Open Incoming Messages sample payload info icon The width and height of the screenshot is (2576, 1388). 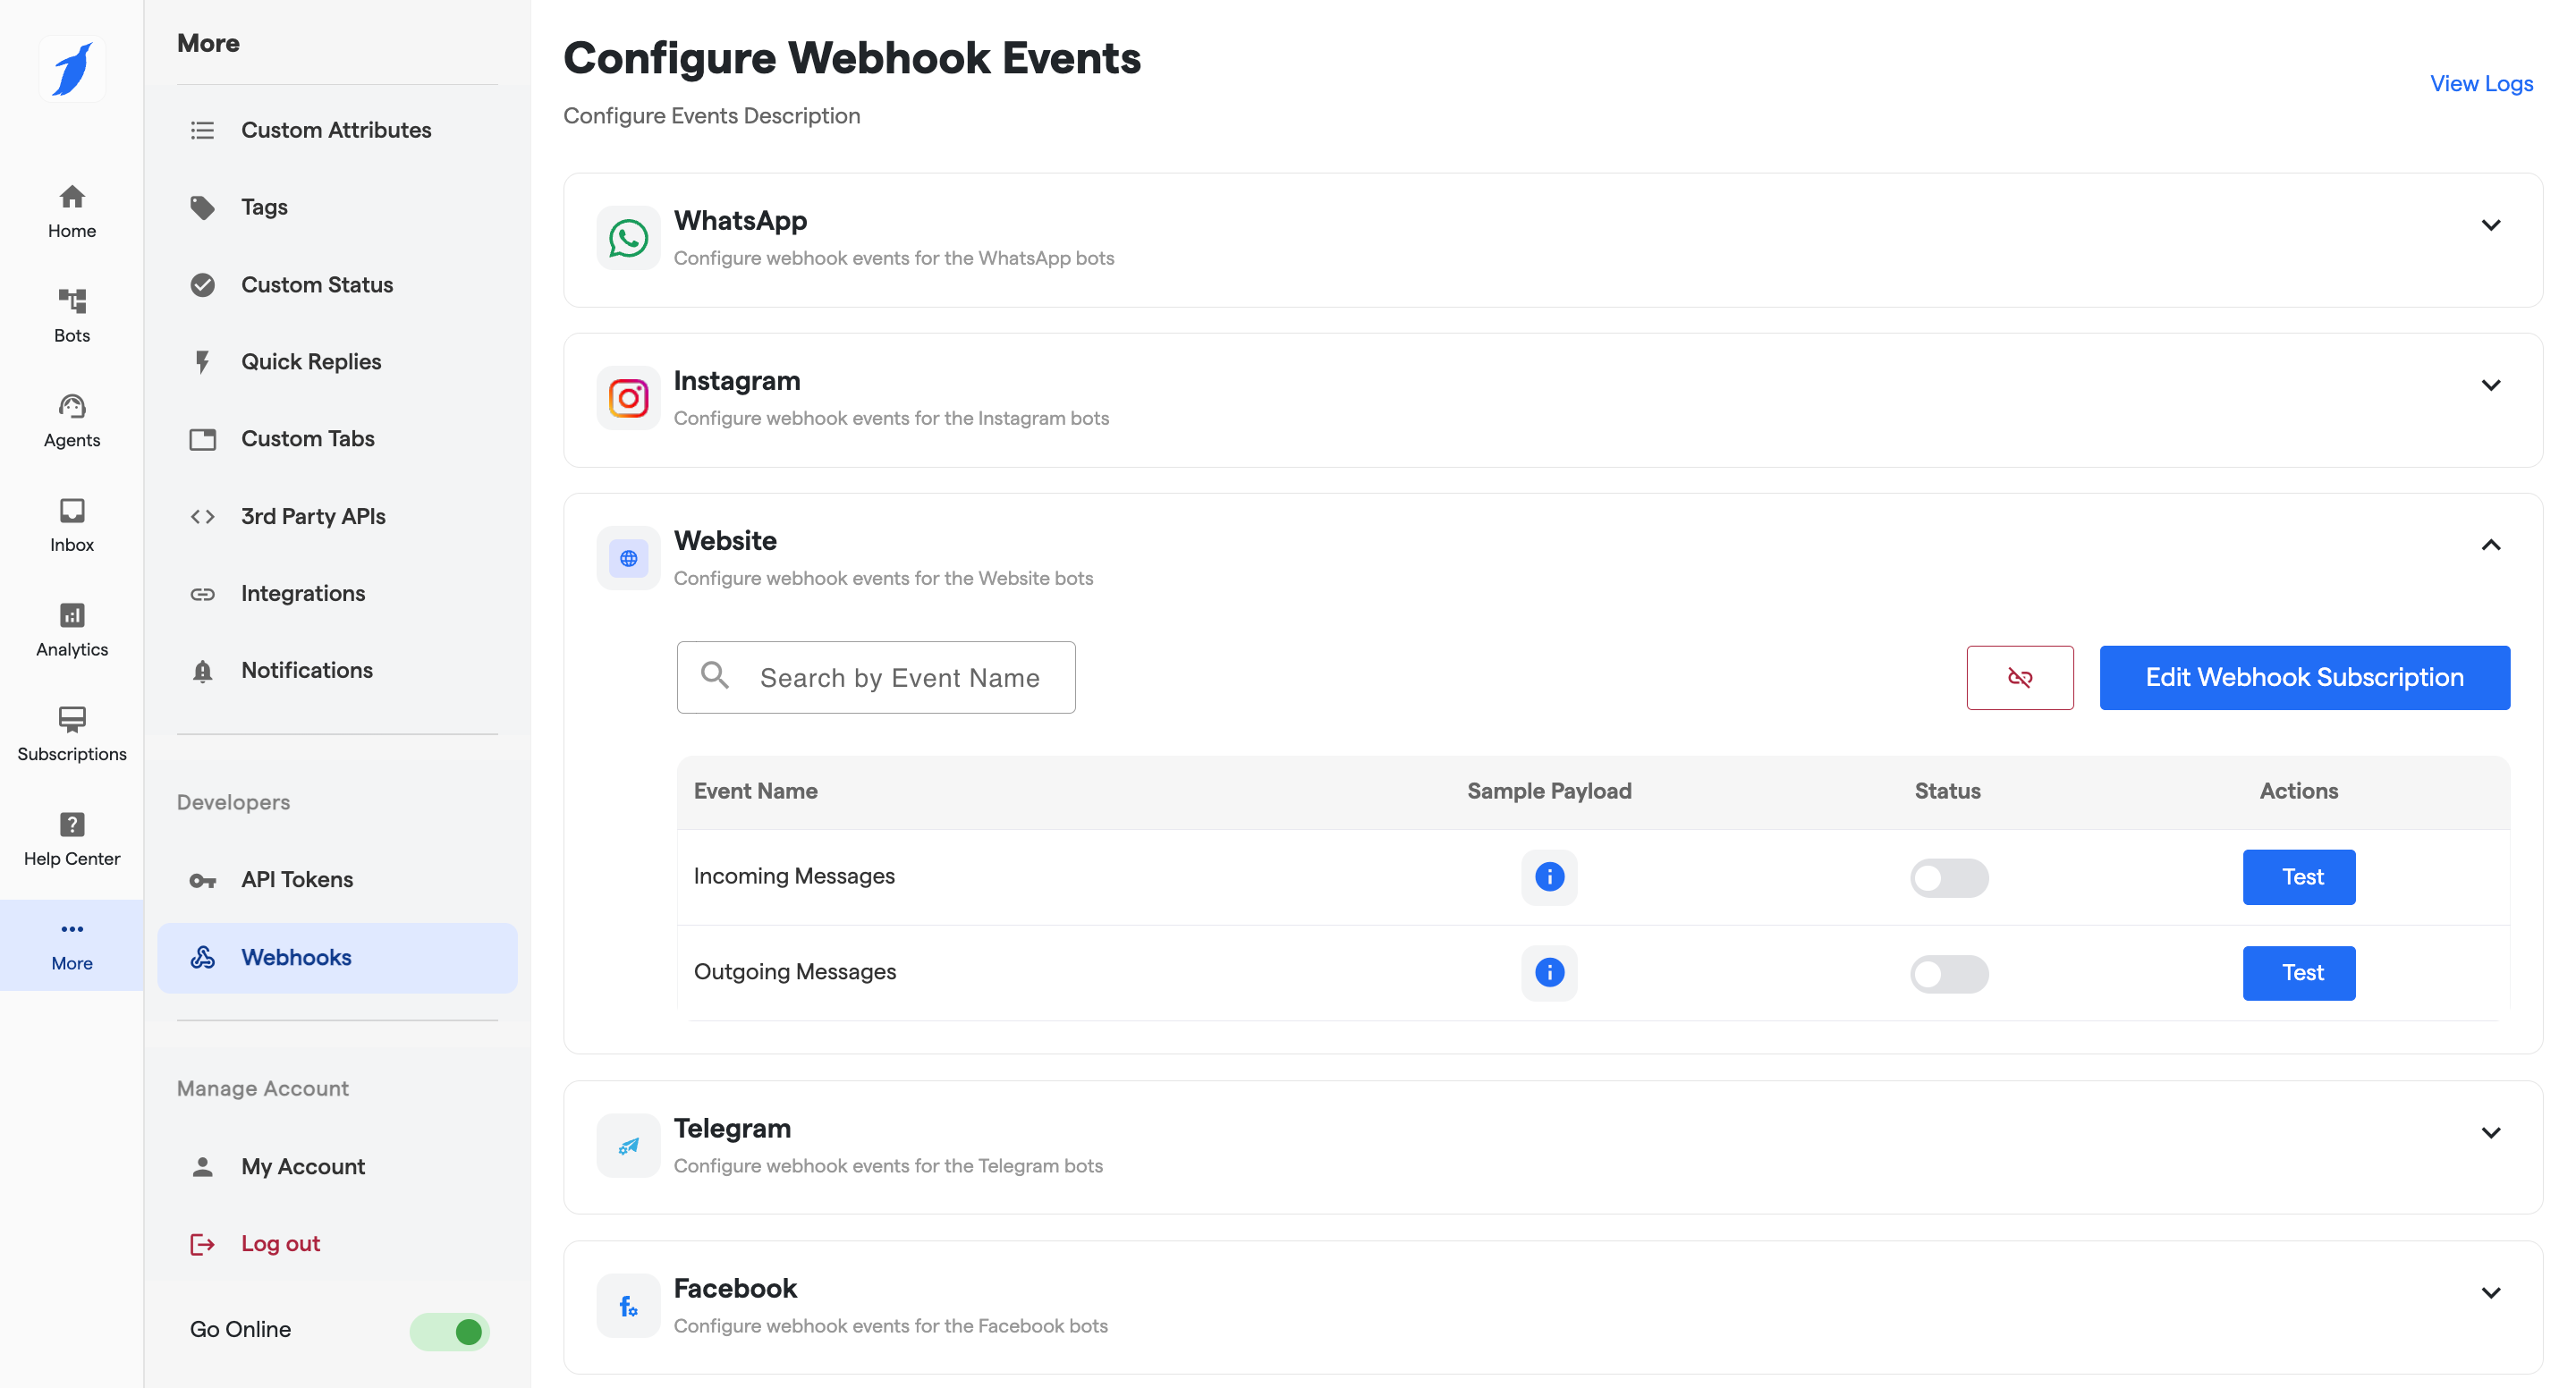(x=1548, y=877)
